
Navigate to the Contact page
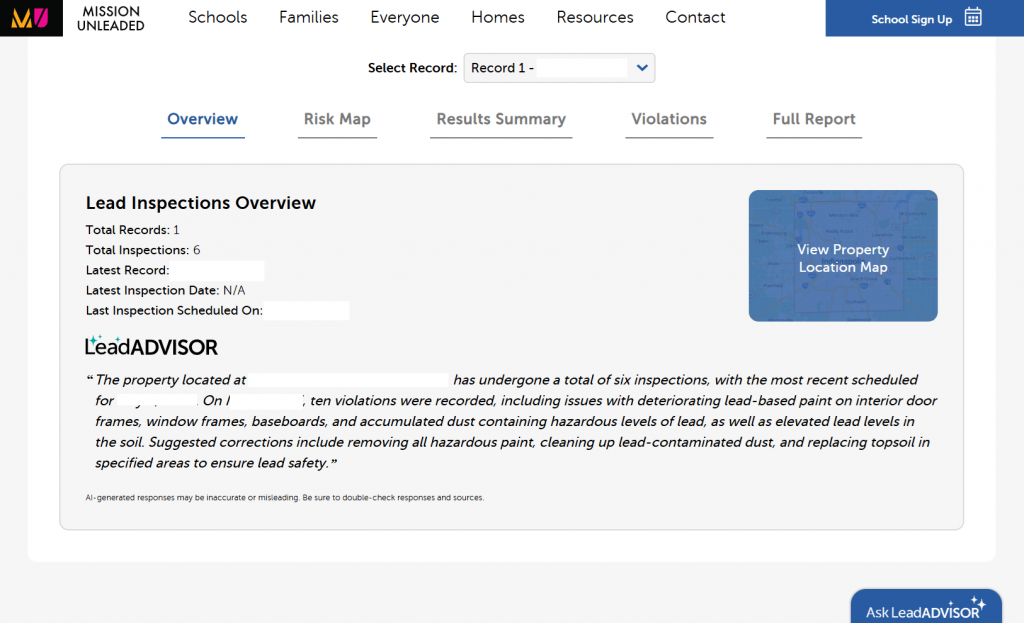[695, 17]
